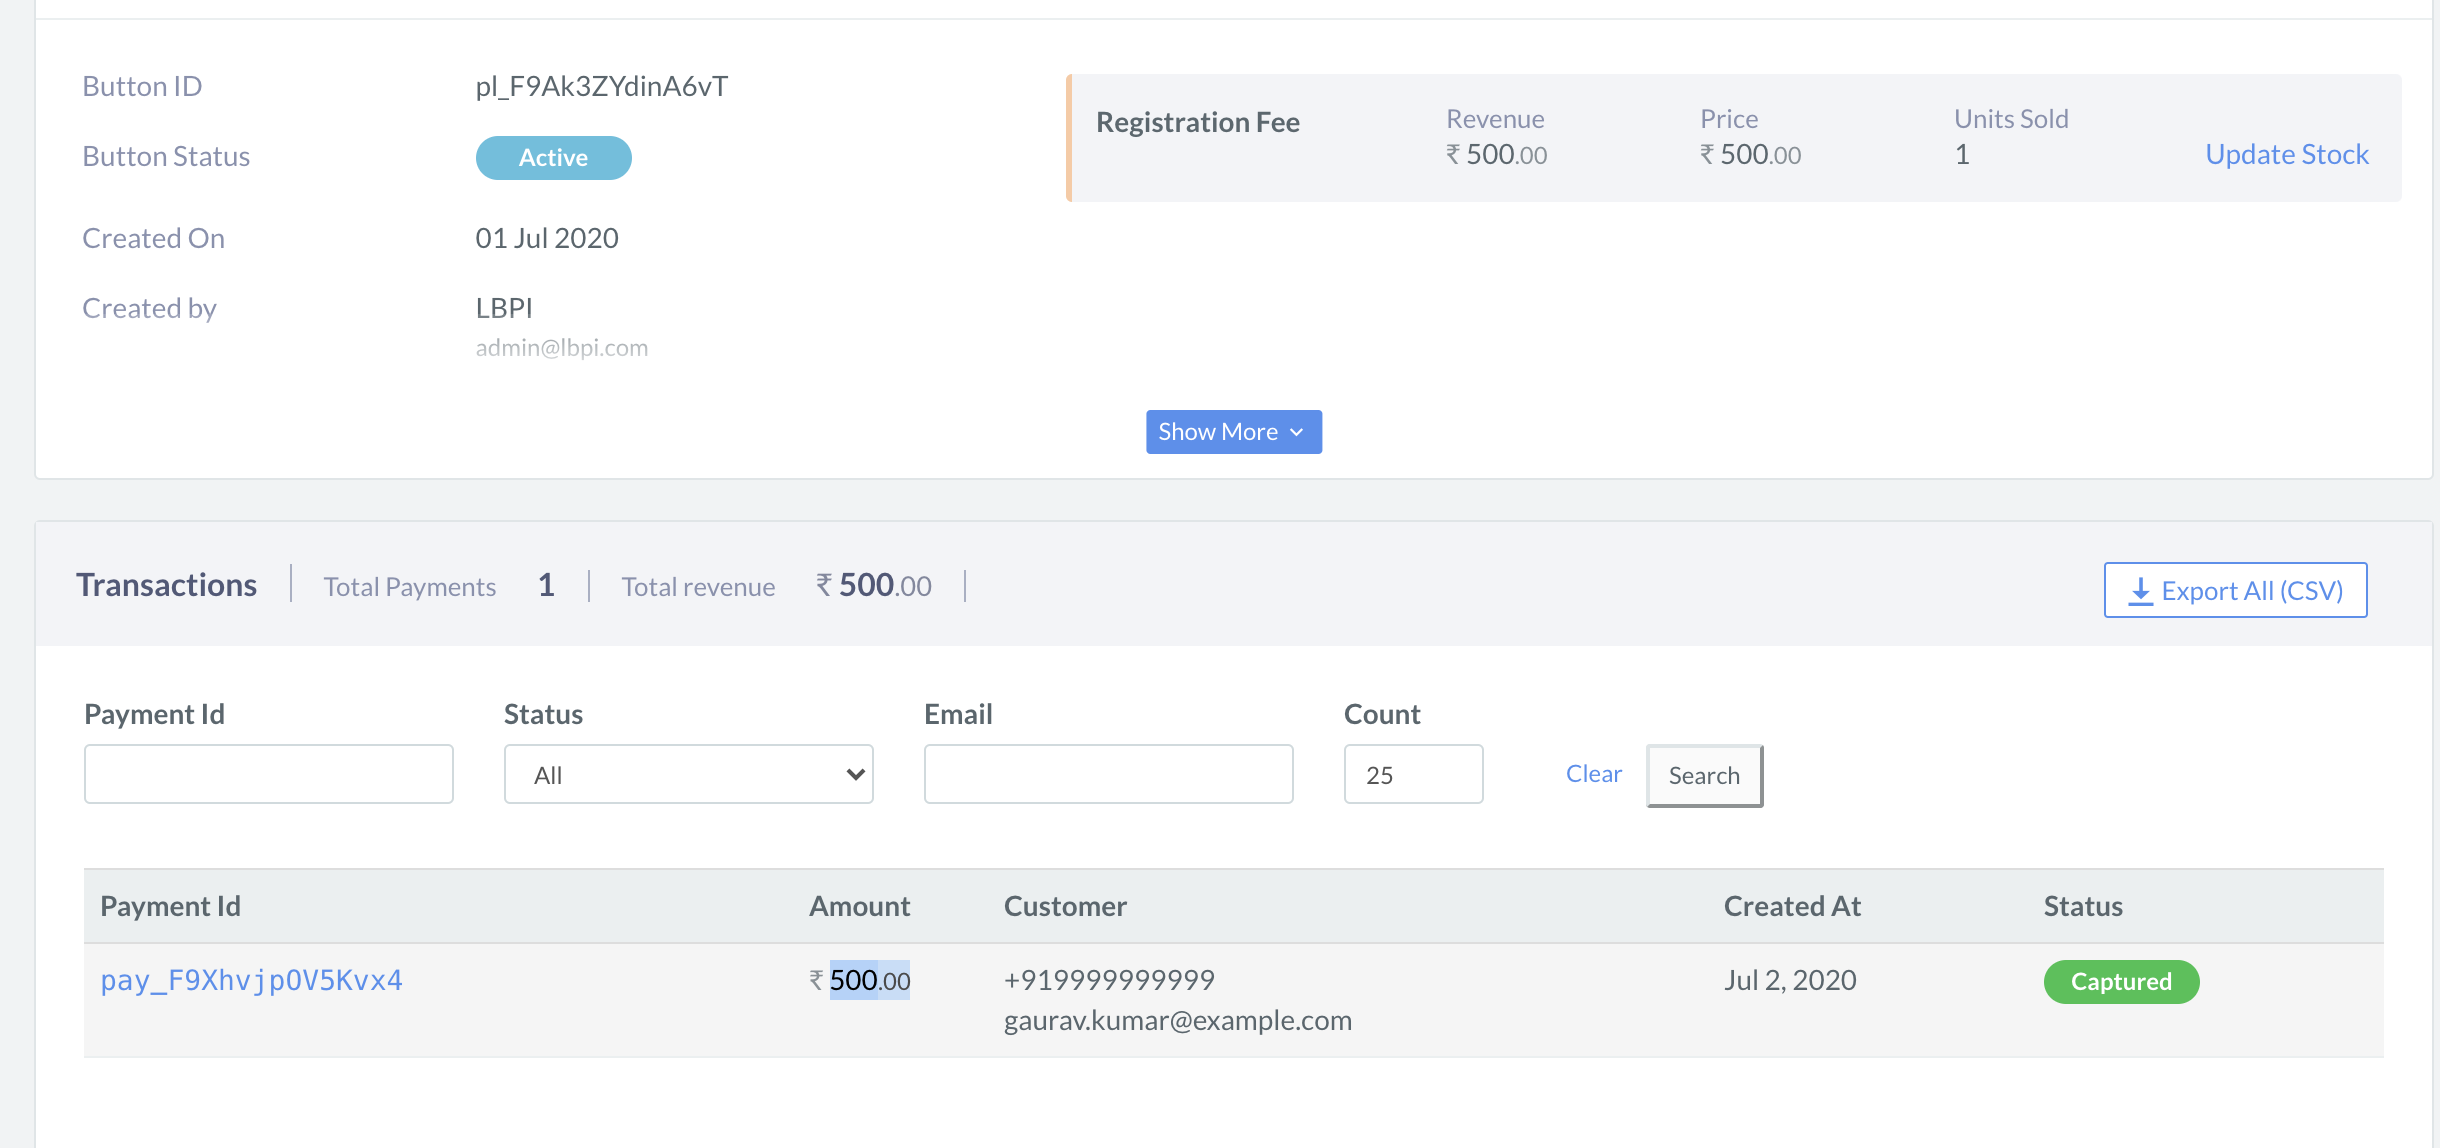
Task: Click the Email filter input box
Action: [1108, 773]
